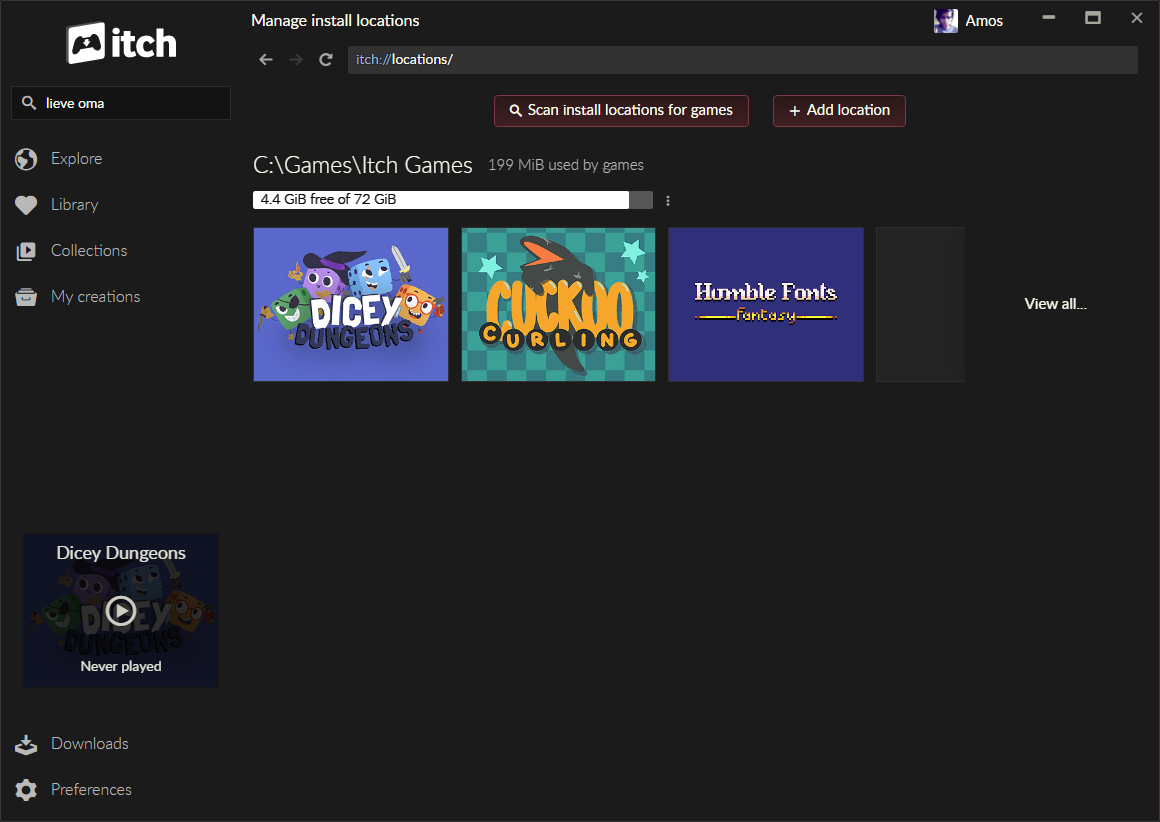This screenshot has height=822, width=1160.
Task: Open the three-dot menu for install location
Action: [x=668, y=201]
